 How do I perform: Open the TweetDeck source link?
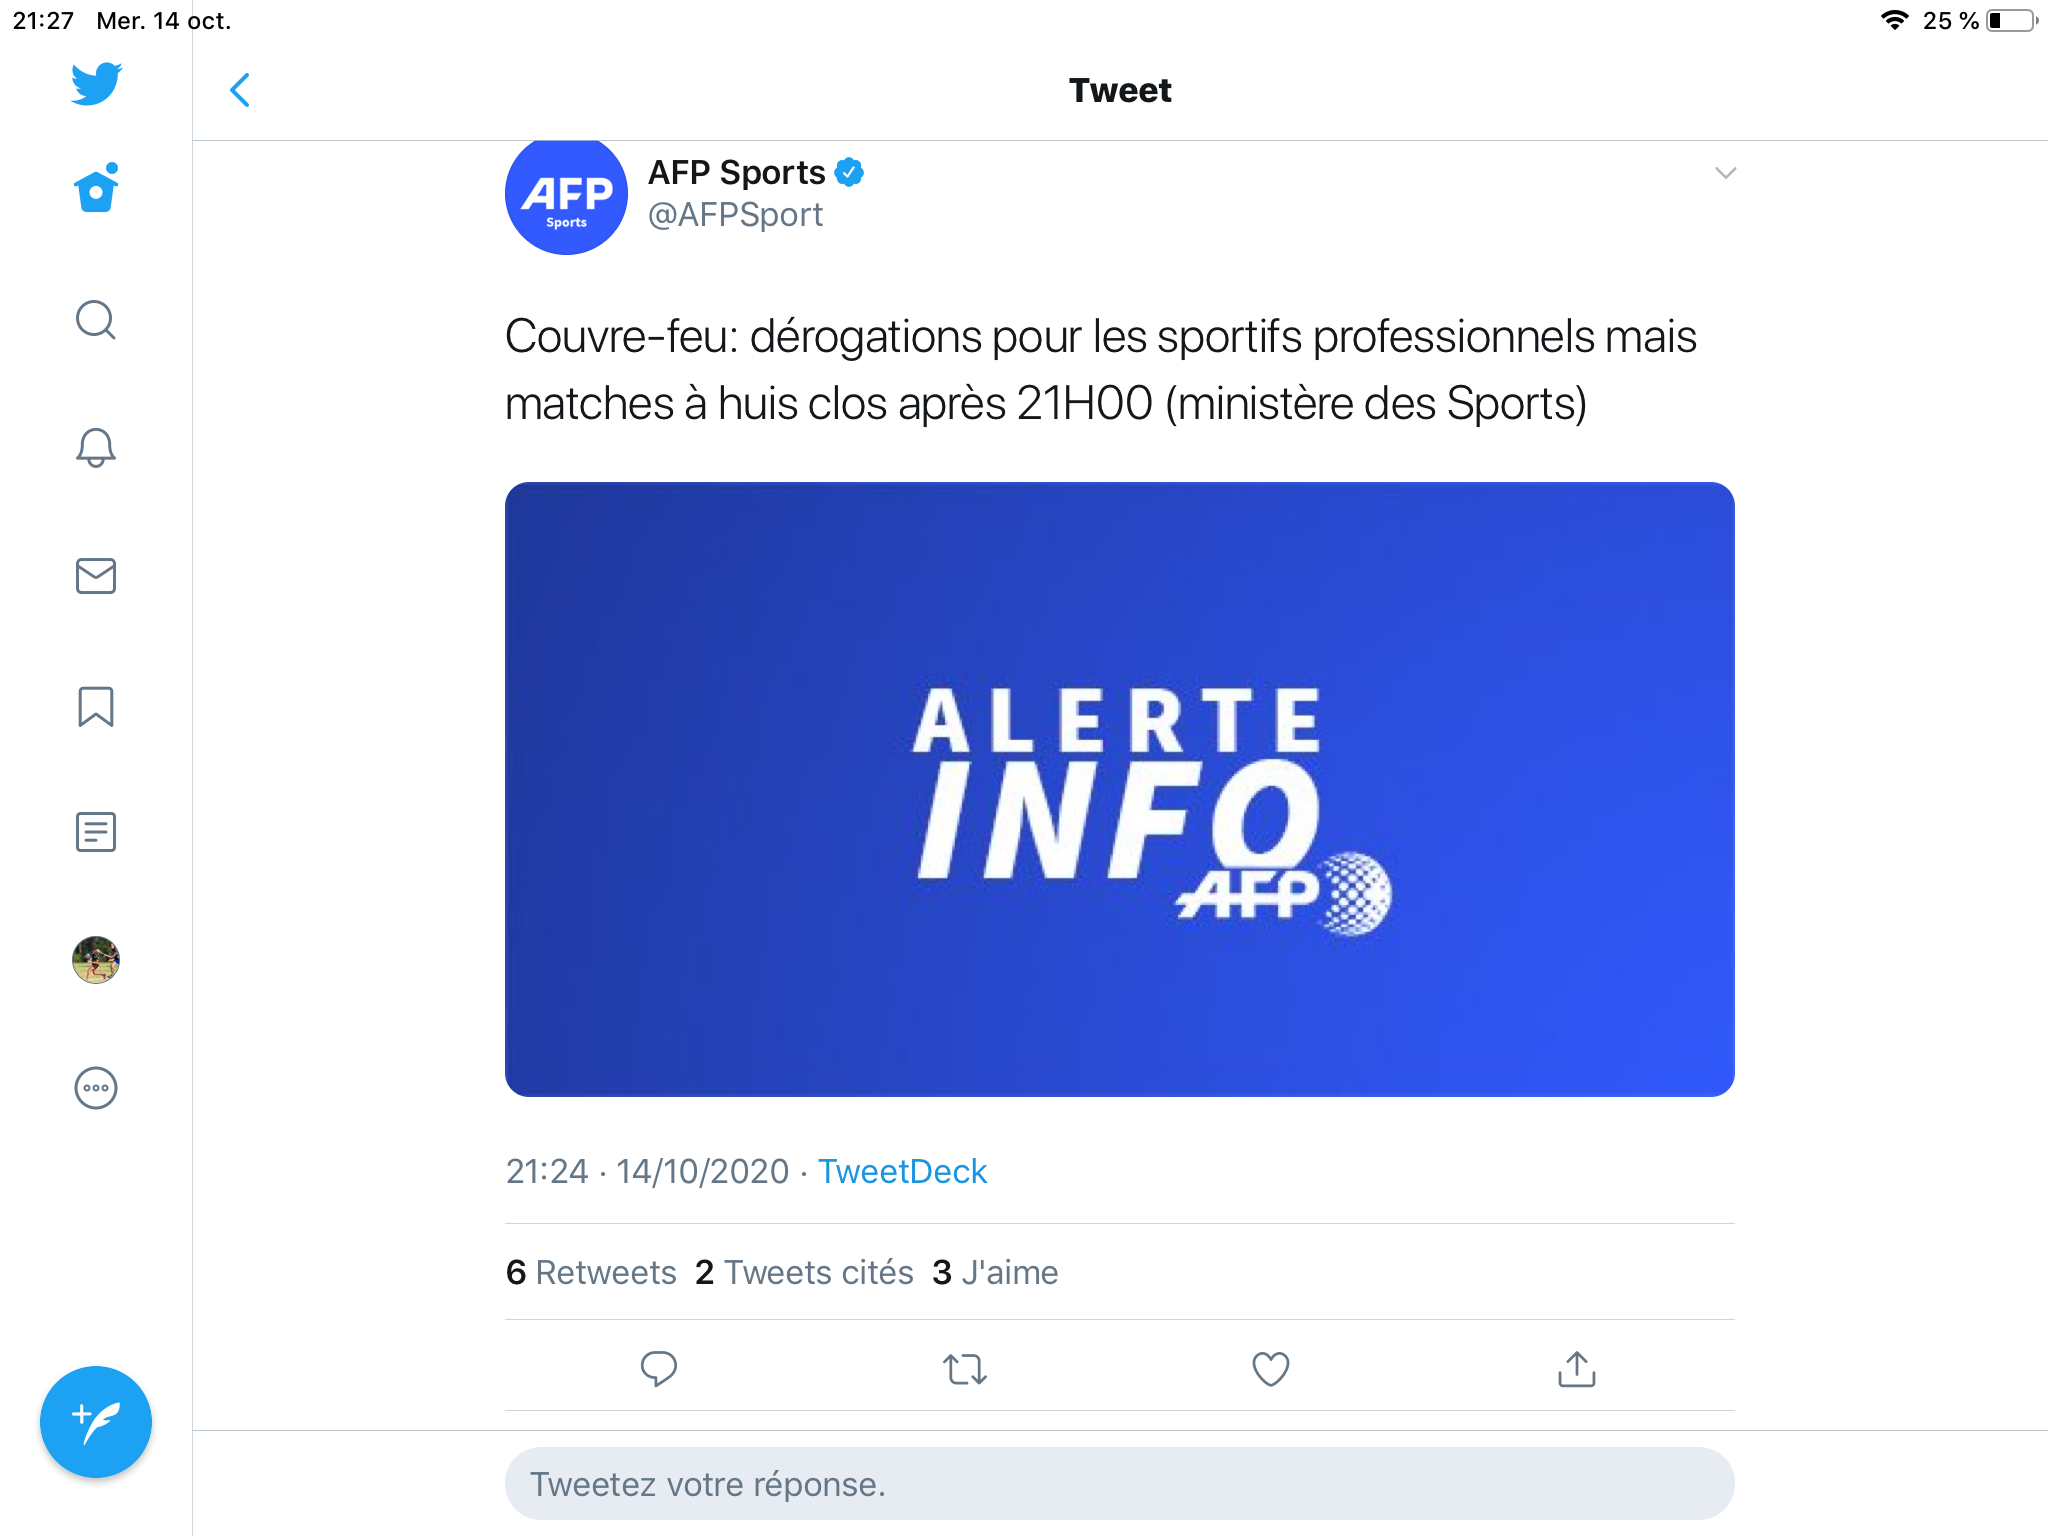[x=902, y=1171]
